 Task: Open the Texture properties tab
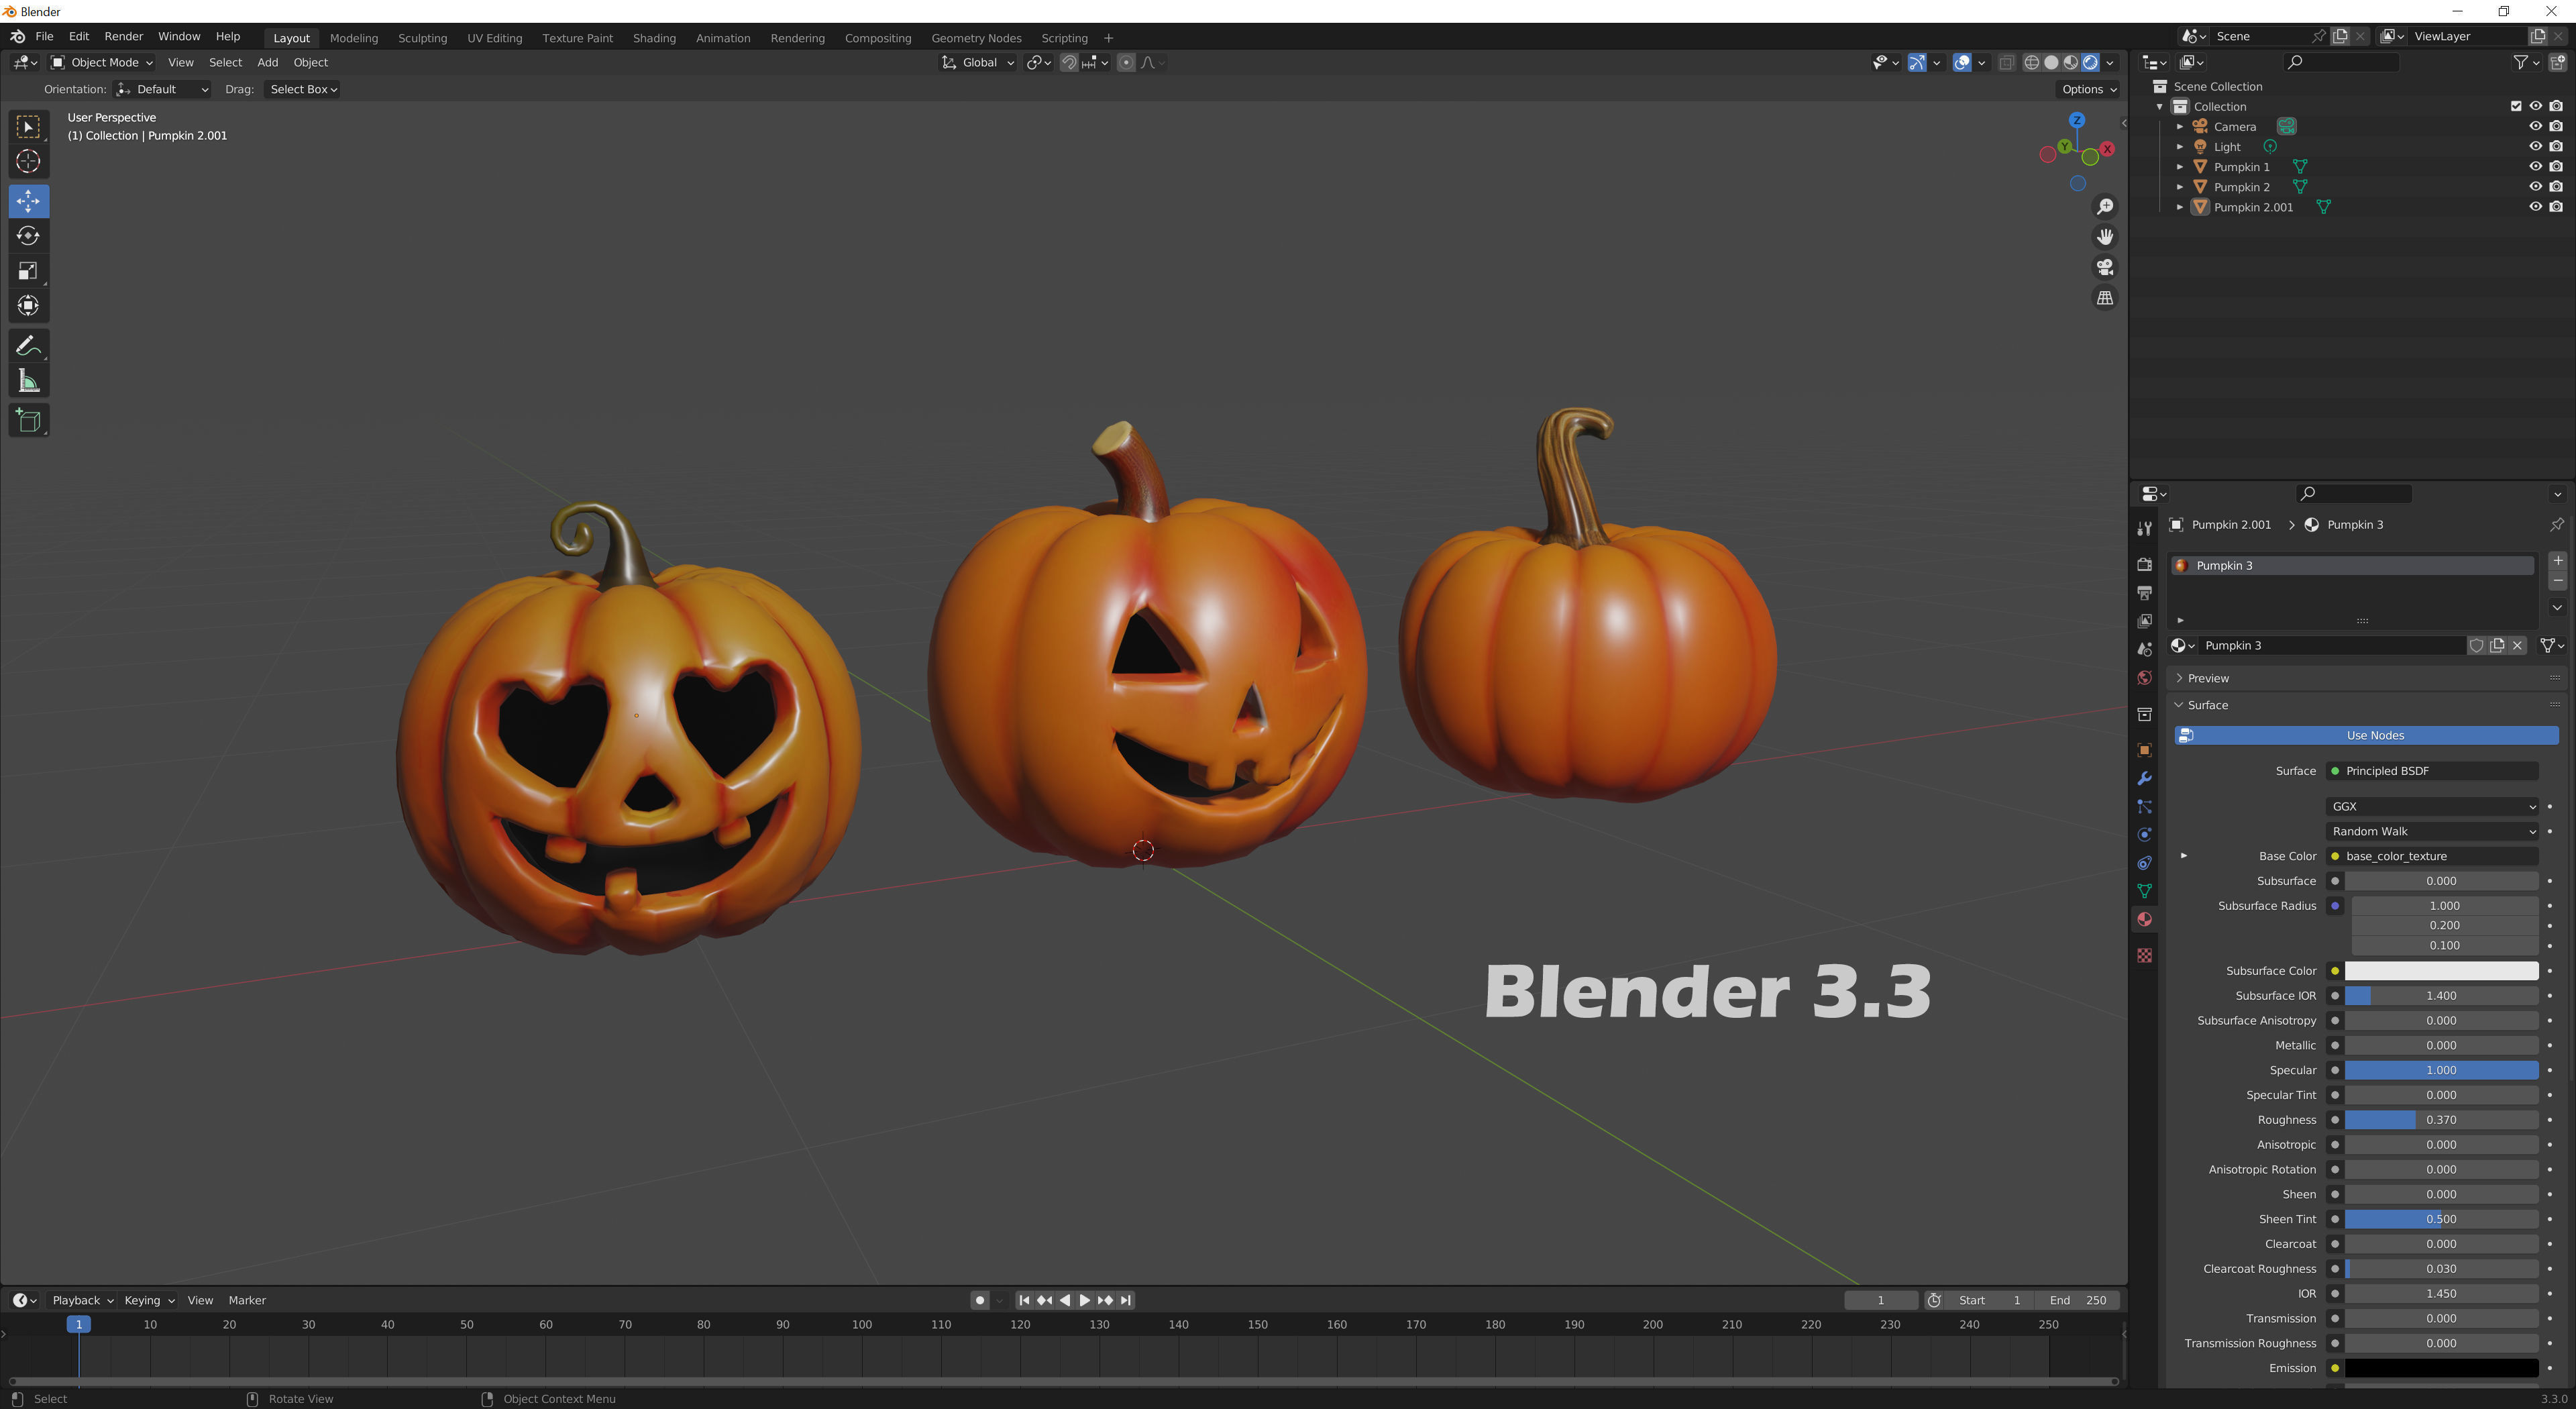click(2144, 956)
